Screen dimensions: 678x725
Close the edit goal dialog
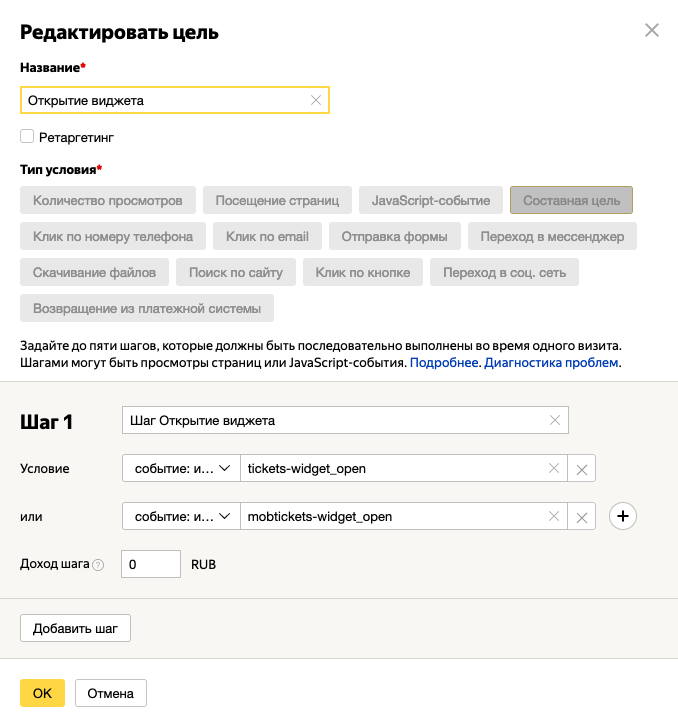[x=652, y=30]
